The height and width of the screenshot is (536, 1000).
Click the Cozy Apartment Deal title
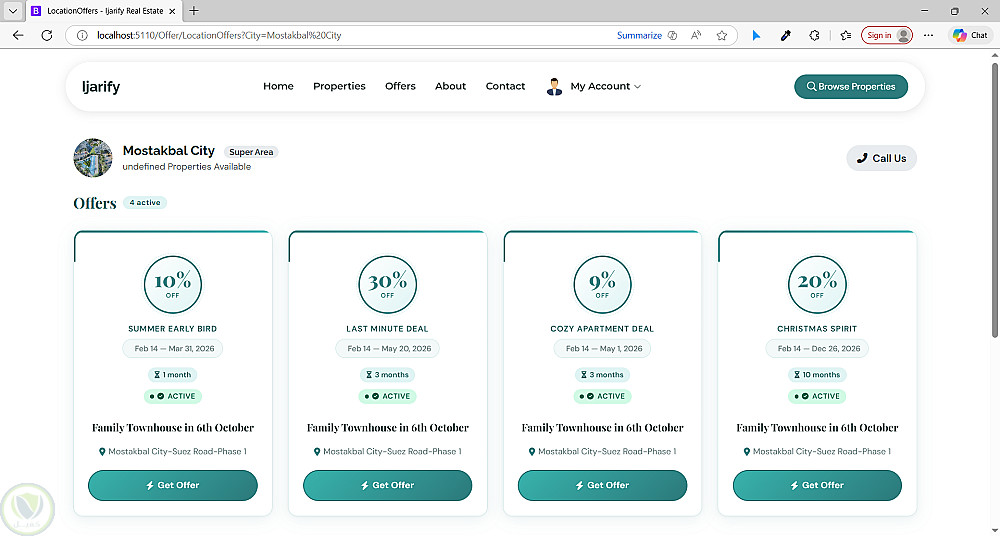click(602, 329)
